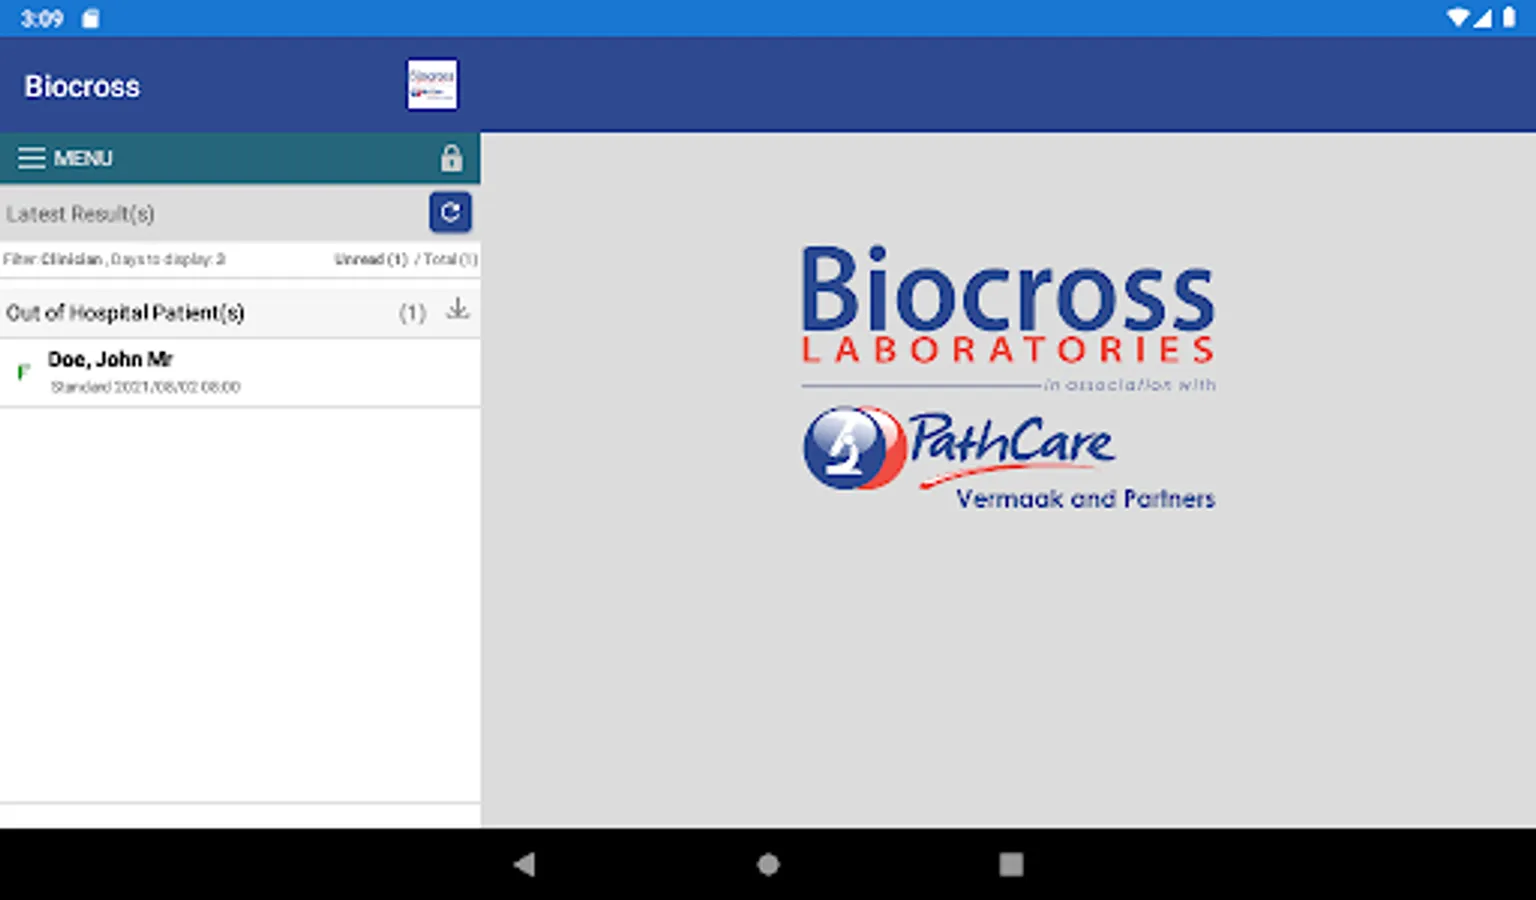Tap the (1) count beside Out of Hospital
The width and height of the screenshot is (1536, 900).
(x=412, y=313)
